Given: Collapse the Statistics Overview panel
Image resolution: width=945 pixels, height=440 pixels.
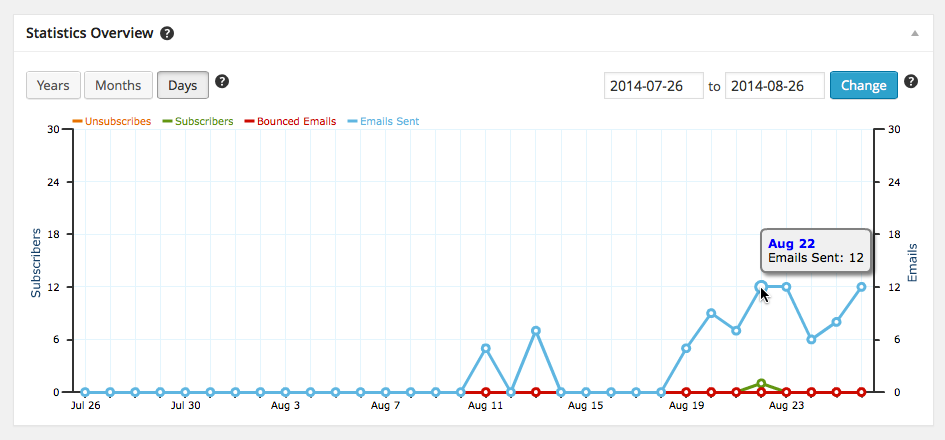Looking at the screenshot, I should point(914,34).
